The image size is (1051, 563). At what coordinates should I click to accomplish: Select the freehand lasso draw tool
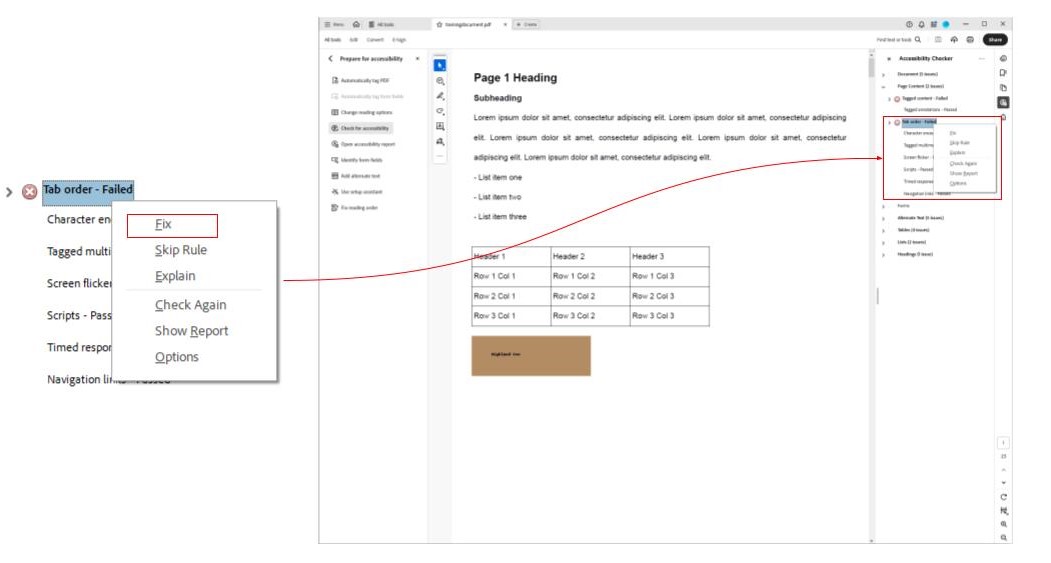[440, 111]
